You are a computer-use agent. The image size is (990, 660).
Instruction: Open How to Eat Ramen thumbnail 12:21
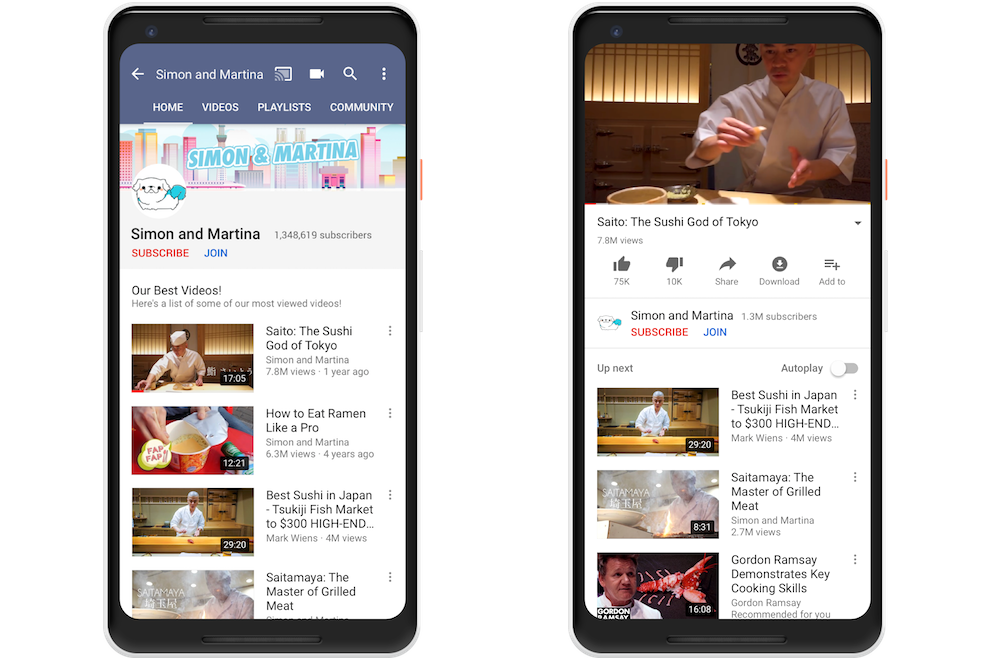(x=193, y=440)
